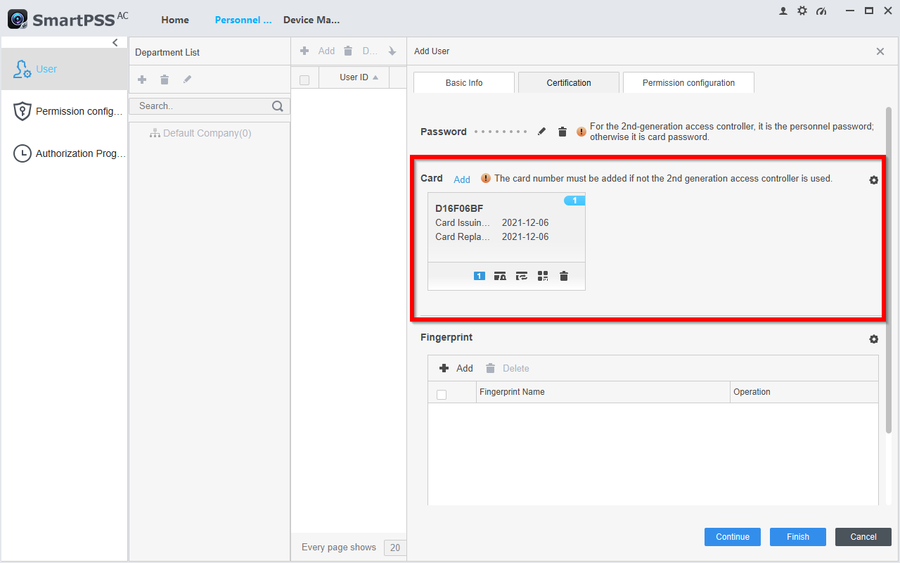Check the Fingerprint Name header checkbox

click(442, 394)
